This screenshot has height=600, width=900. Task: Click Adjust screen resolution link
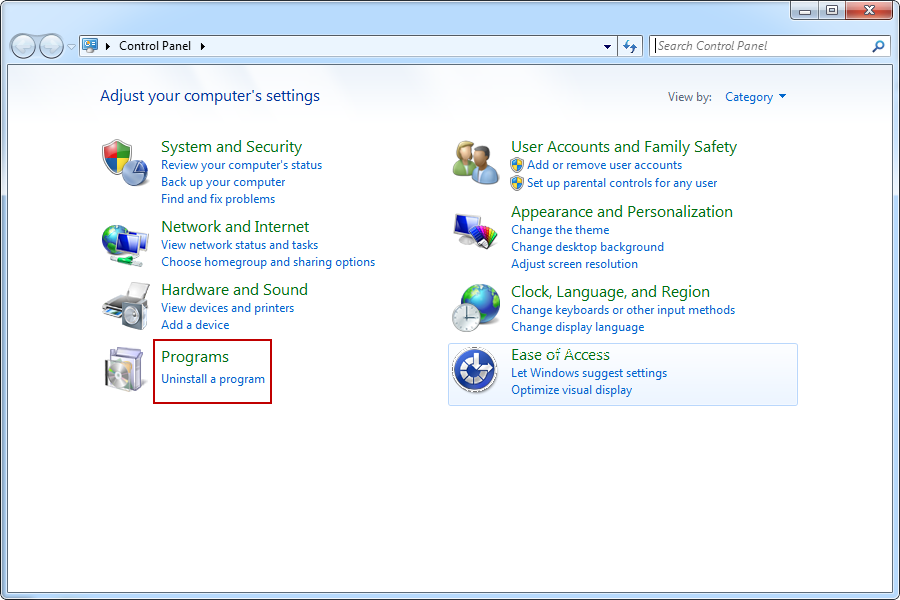click(x=574, y=264)
